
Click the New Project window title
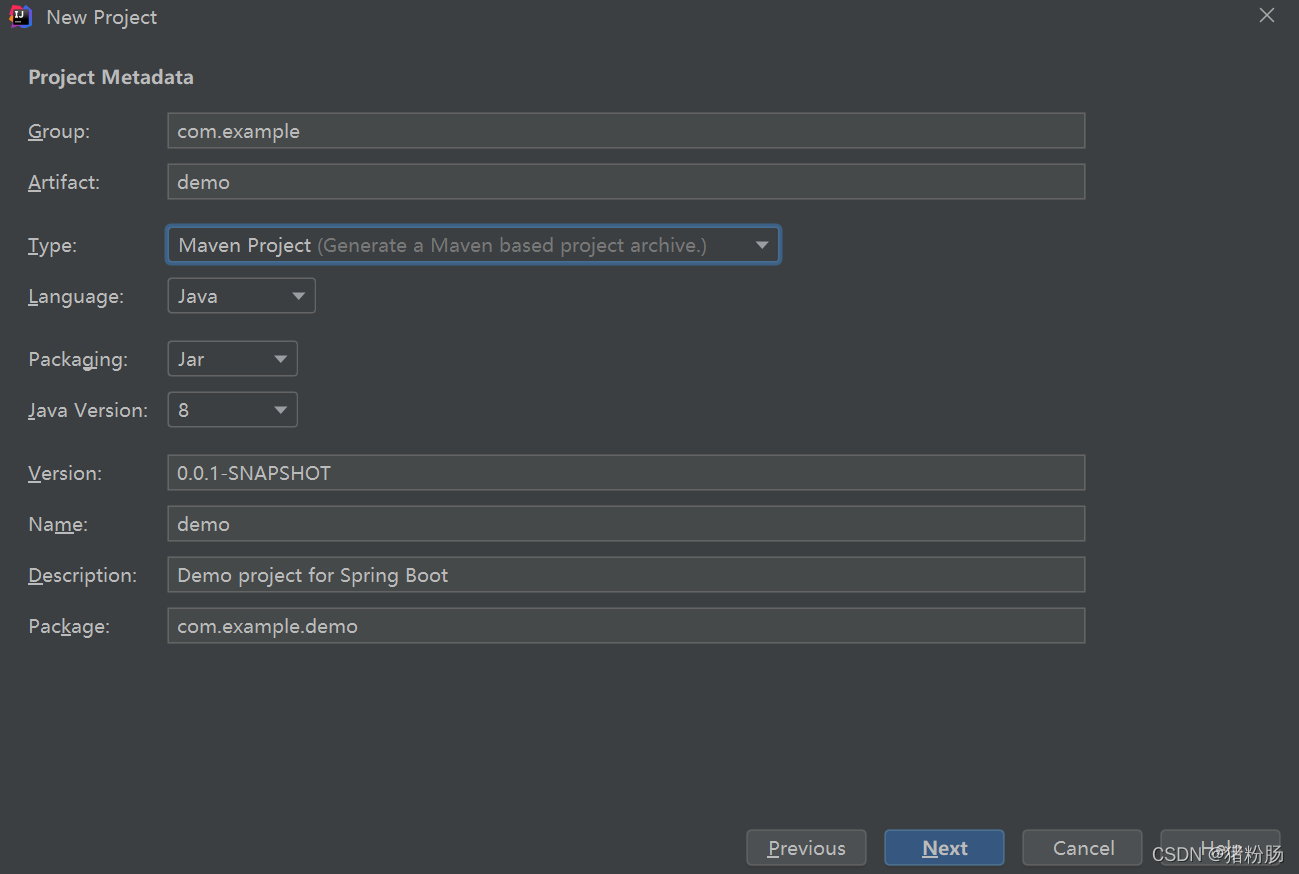(x=102, y=17)
